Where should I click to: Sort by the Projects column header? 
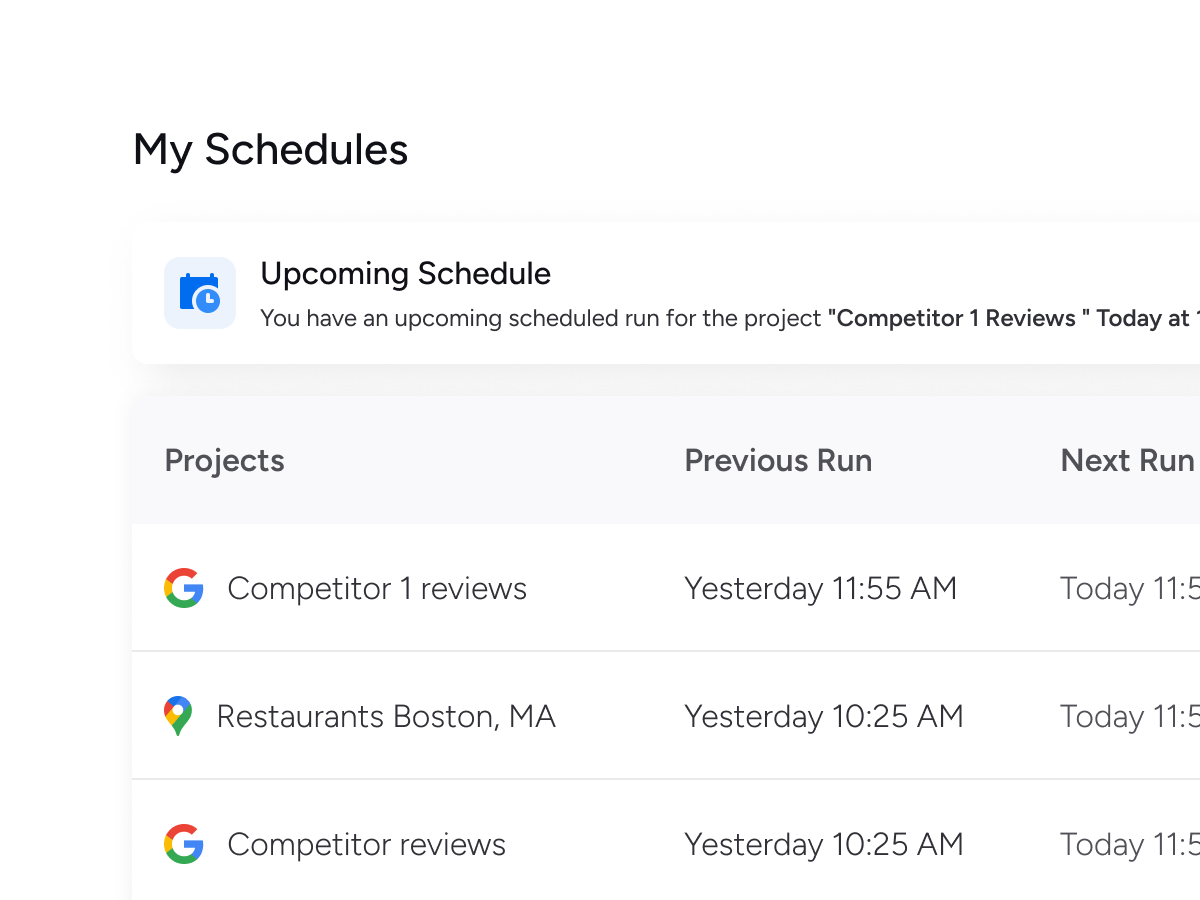[224, 460]
